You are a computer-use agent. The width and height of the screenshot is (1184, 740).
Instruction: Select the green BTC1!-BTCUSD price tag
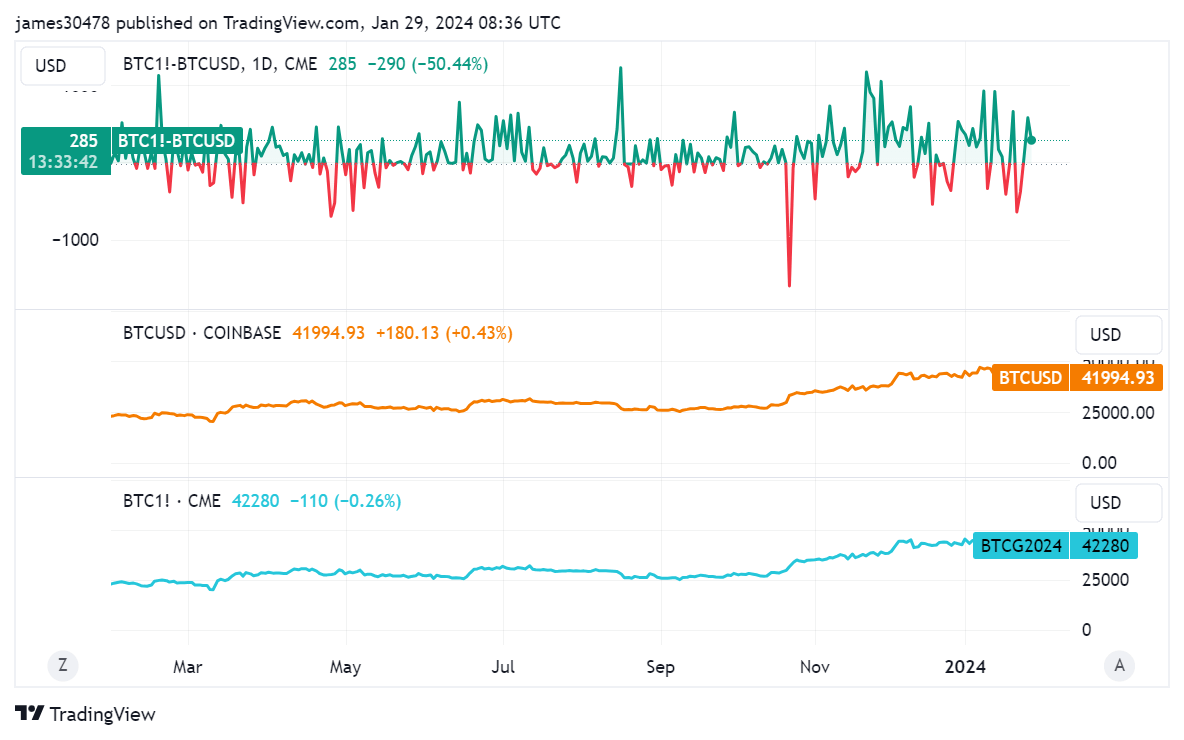click(x=176, y=141)
